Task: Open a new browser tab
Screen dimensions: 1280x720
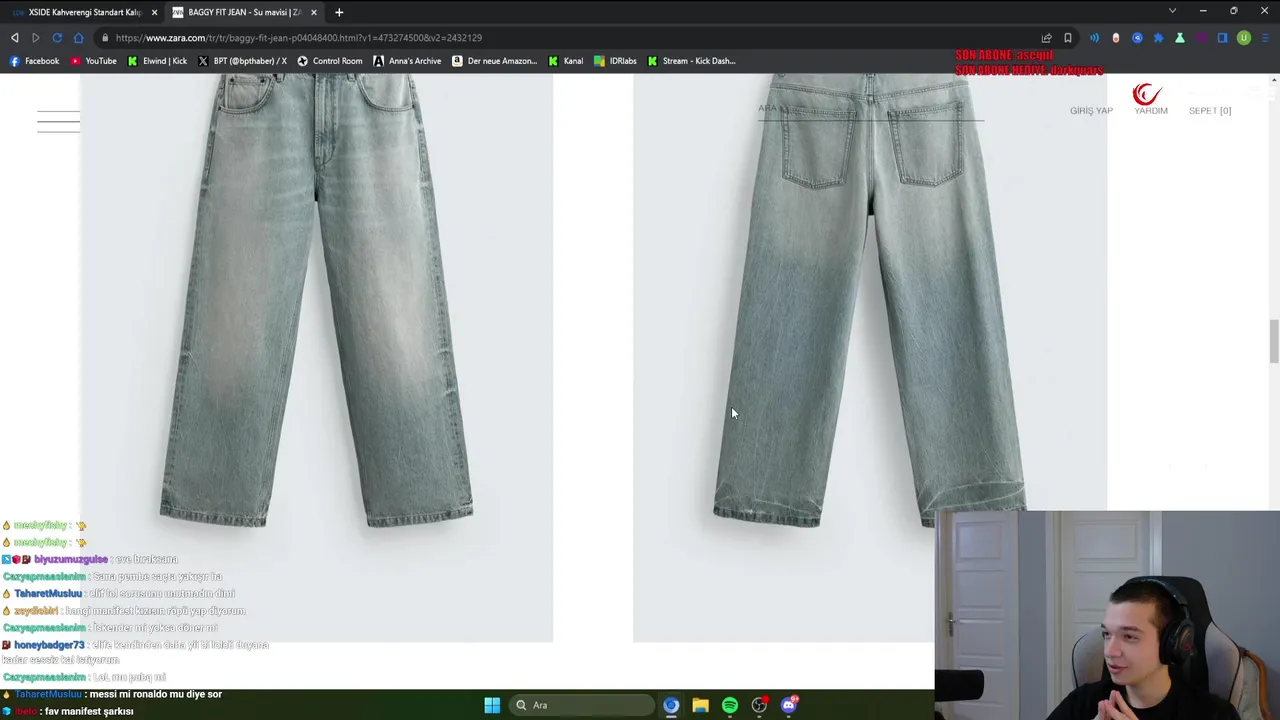Action: coord(339,12)
